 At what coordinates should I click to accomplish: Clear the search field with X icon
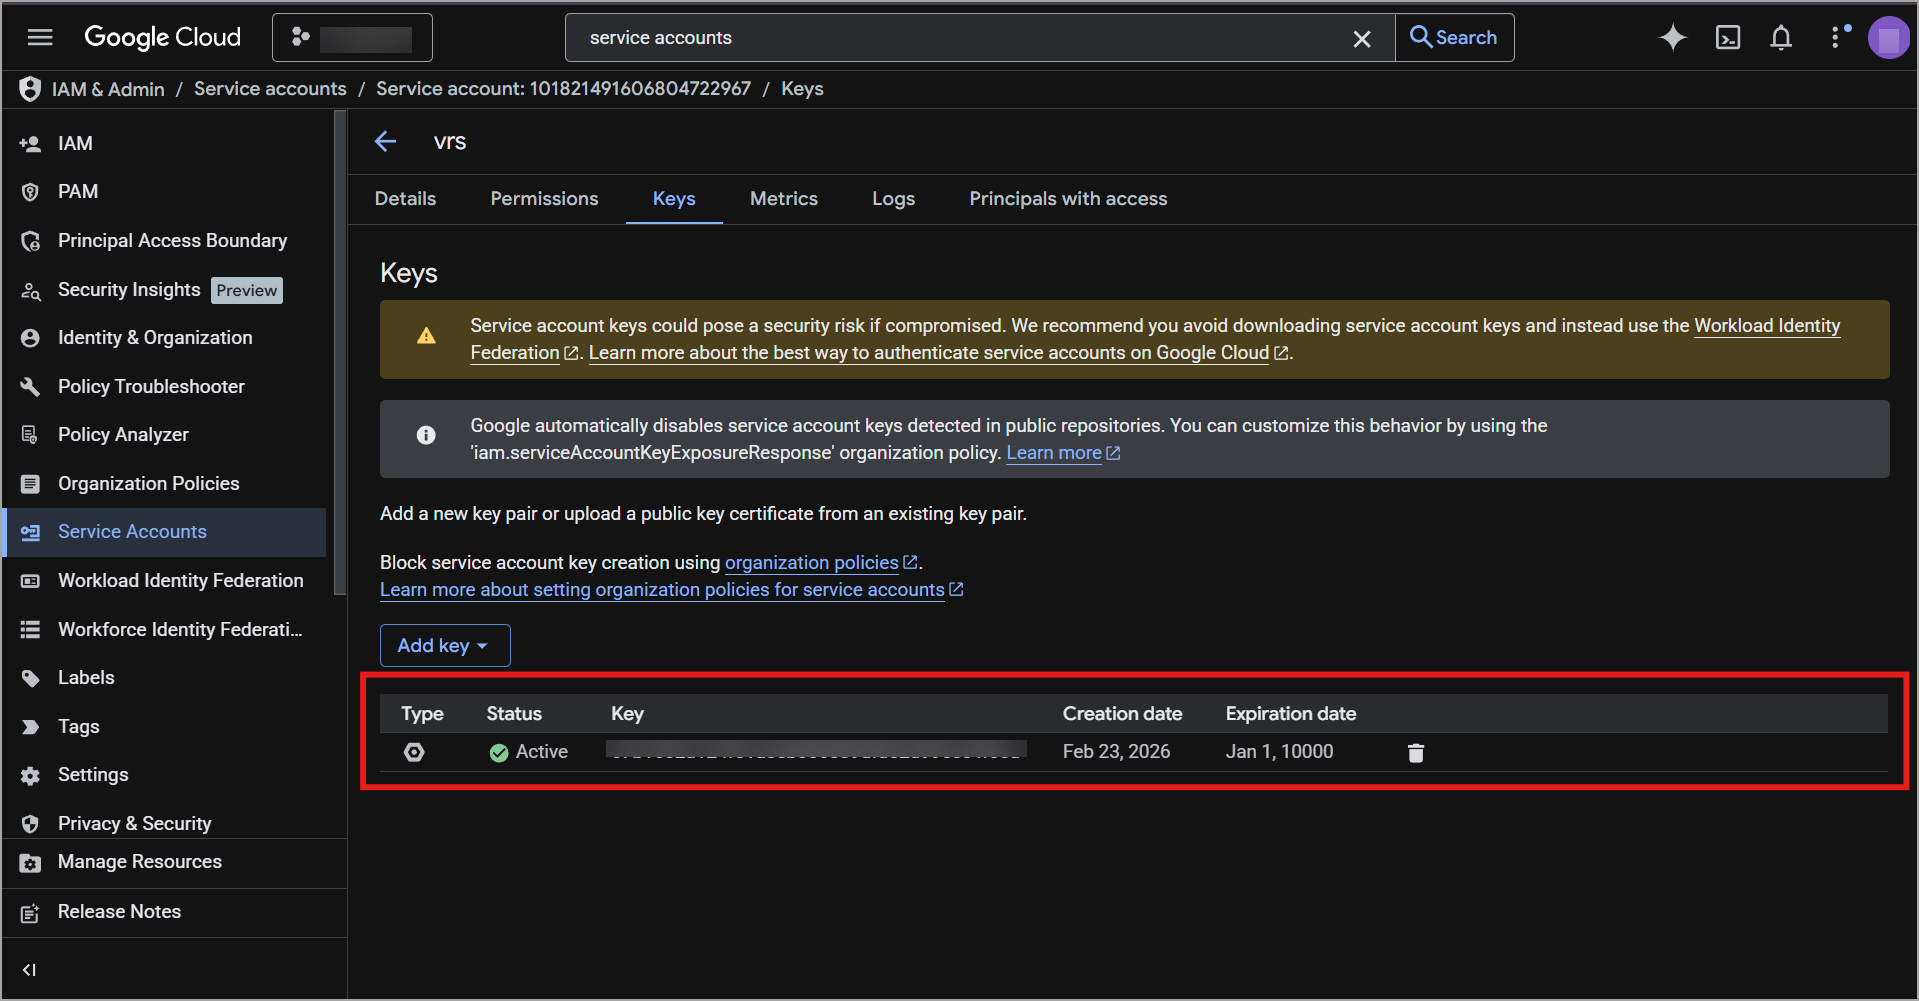click(1361, 38)
